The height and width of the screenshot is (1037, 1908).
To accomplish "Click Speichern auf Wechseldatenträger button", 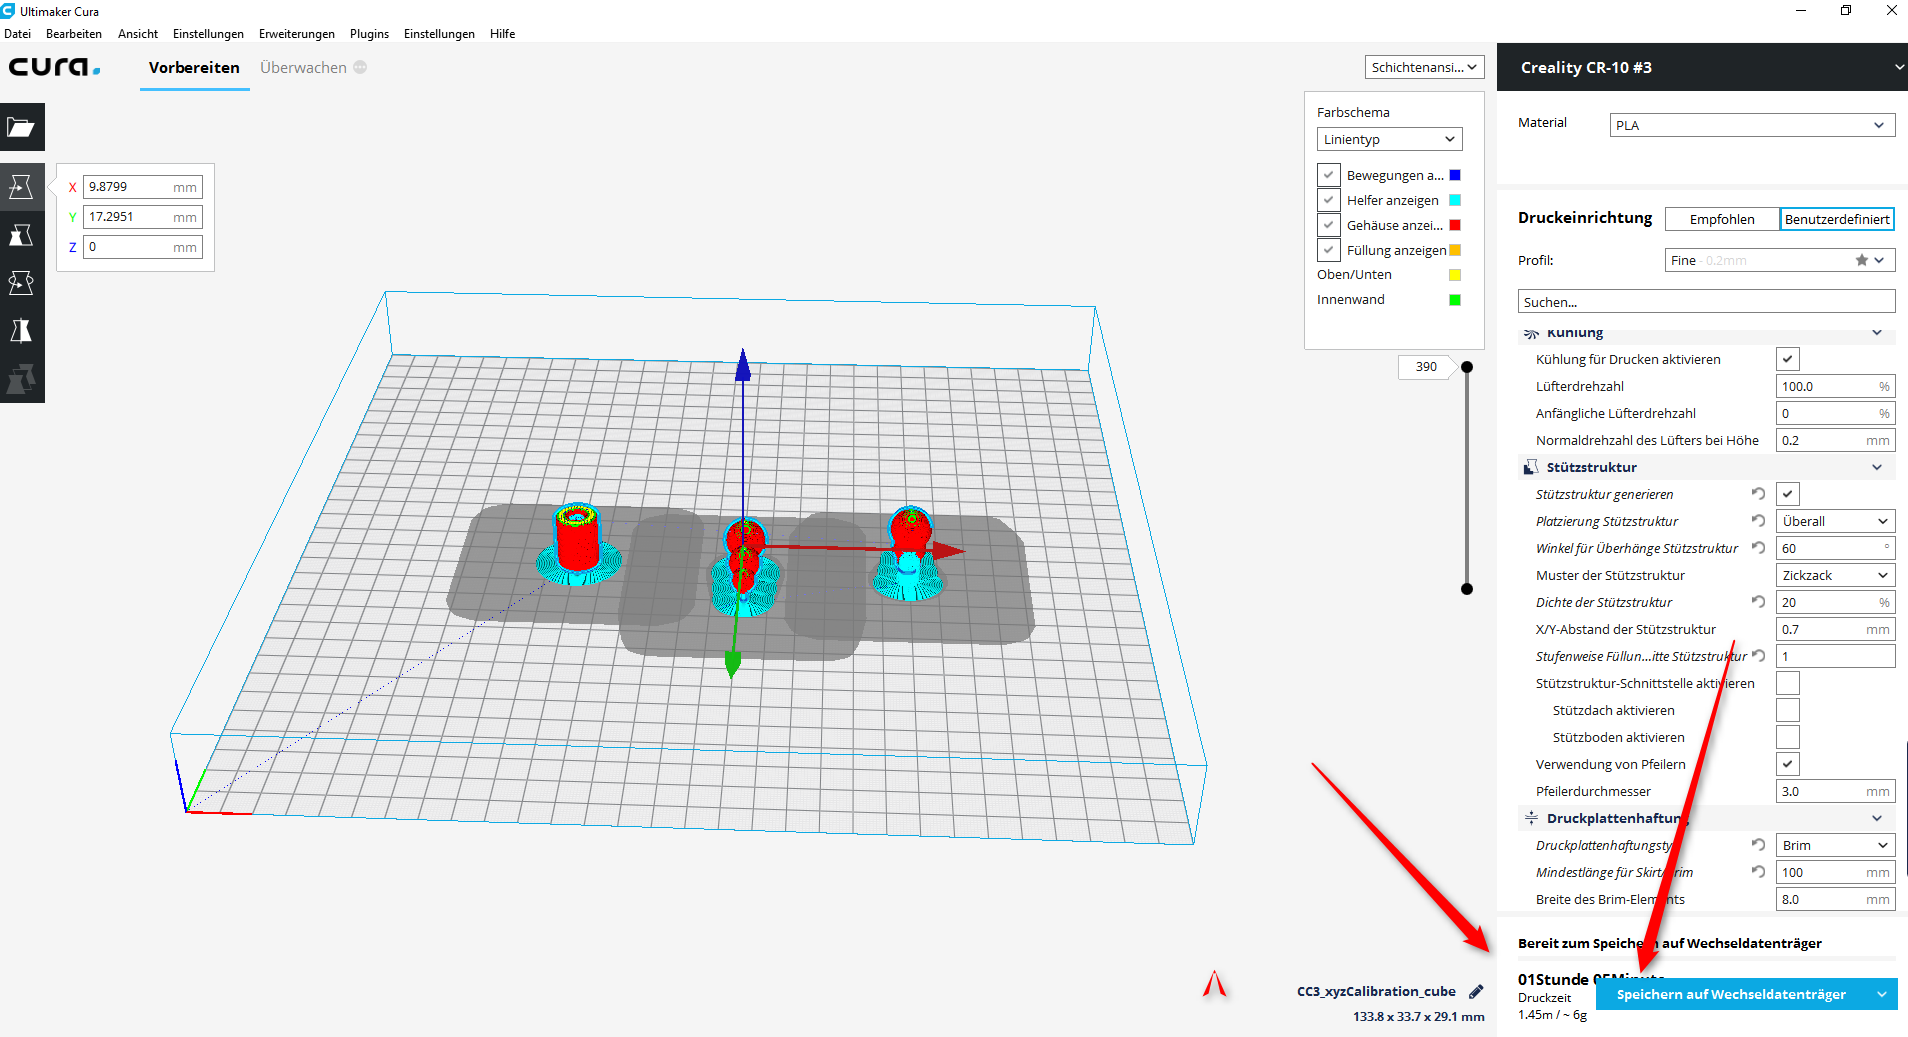I will [x=1731, y=994].
